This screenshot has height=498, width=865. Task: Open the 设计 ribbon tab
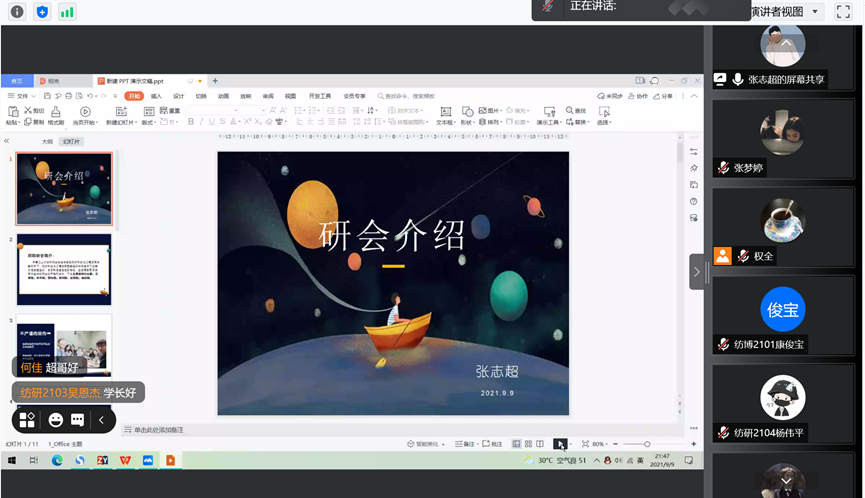(179, 96)
